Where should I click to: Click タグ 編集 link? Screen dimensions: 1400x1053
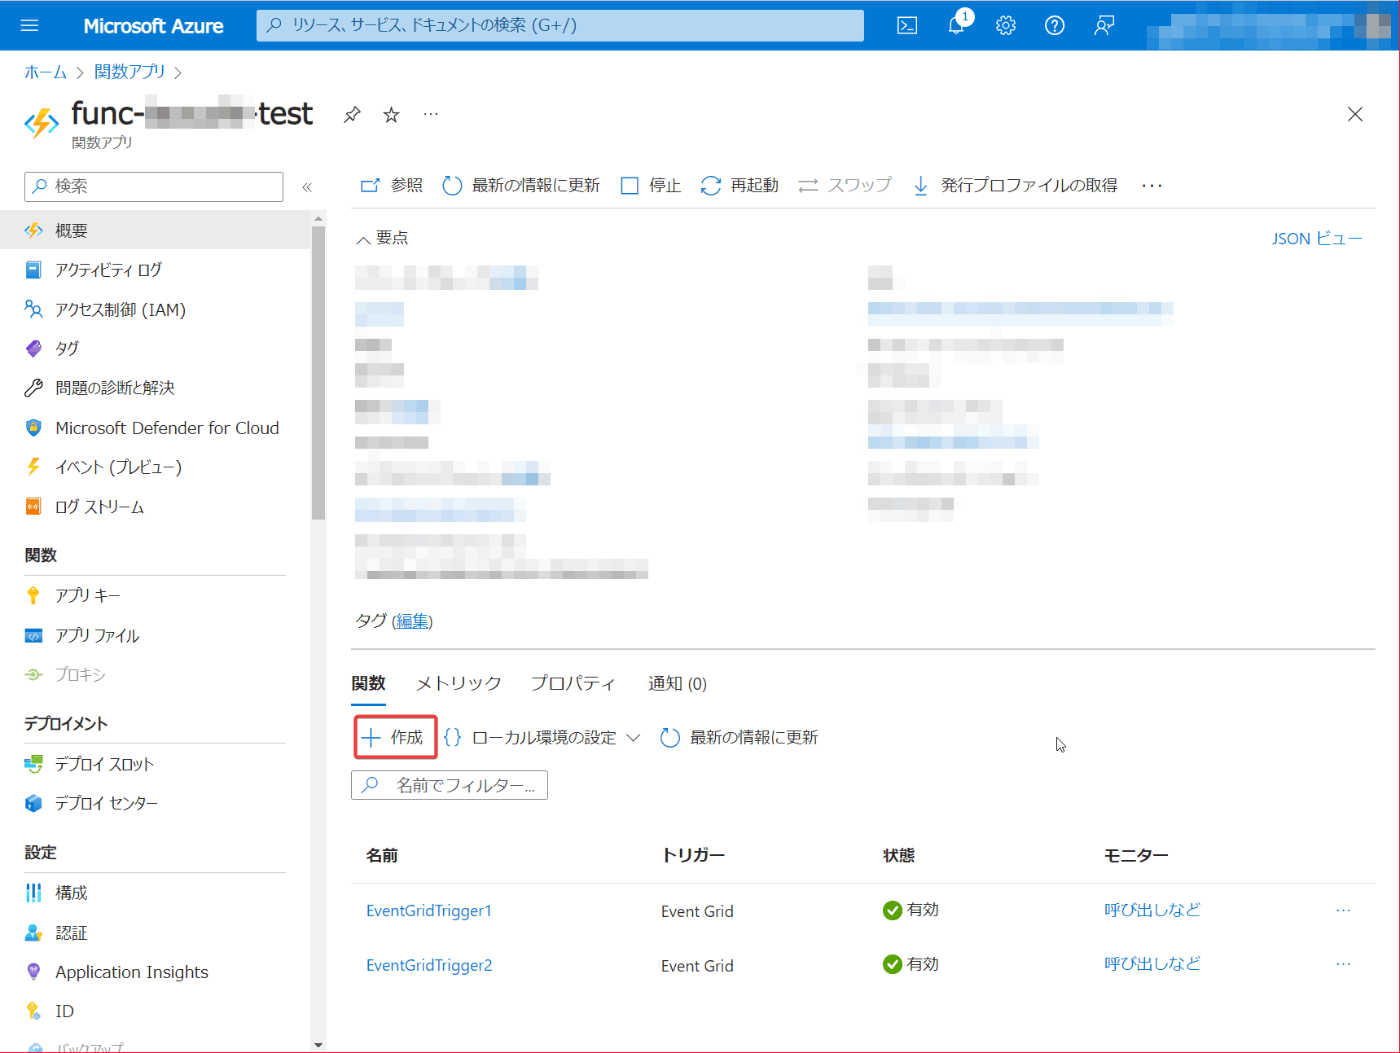click(x=412, y=621)
